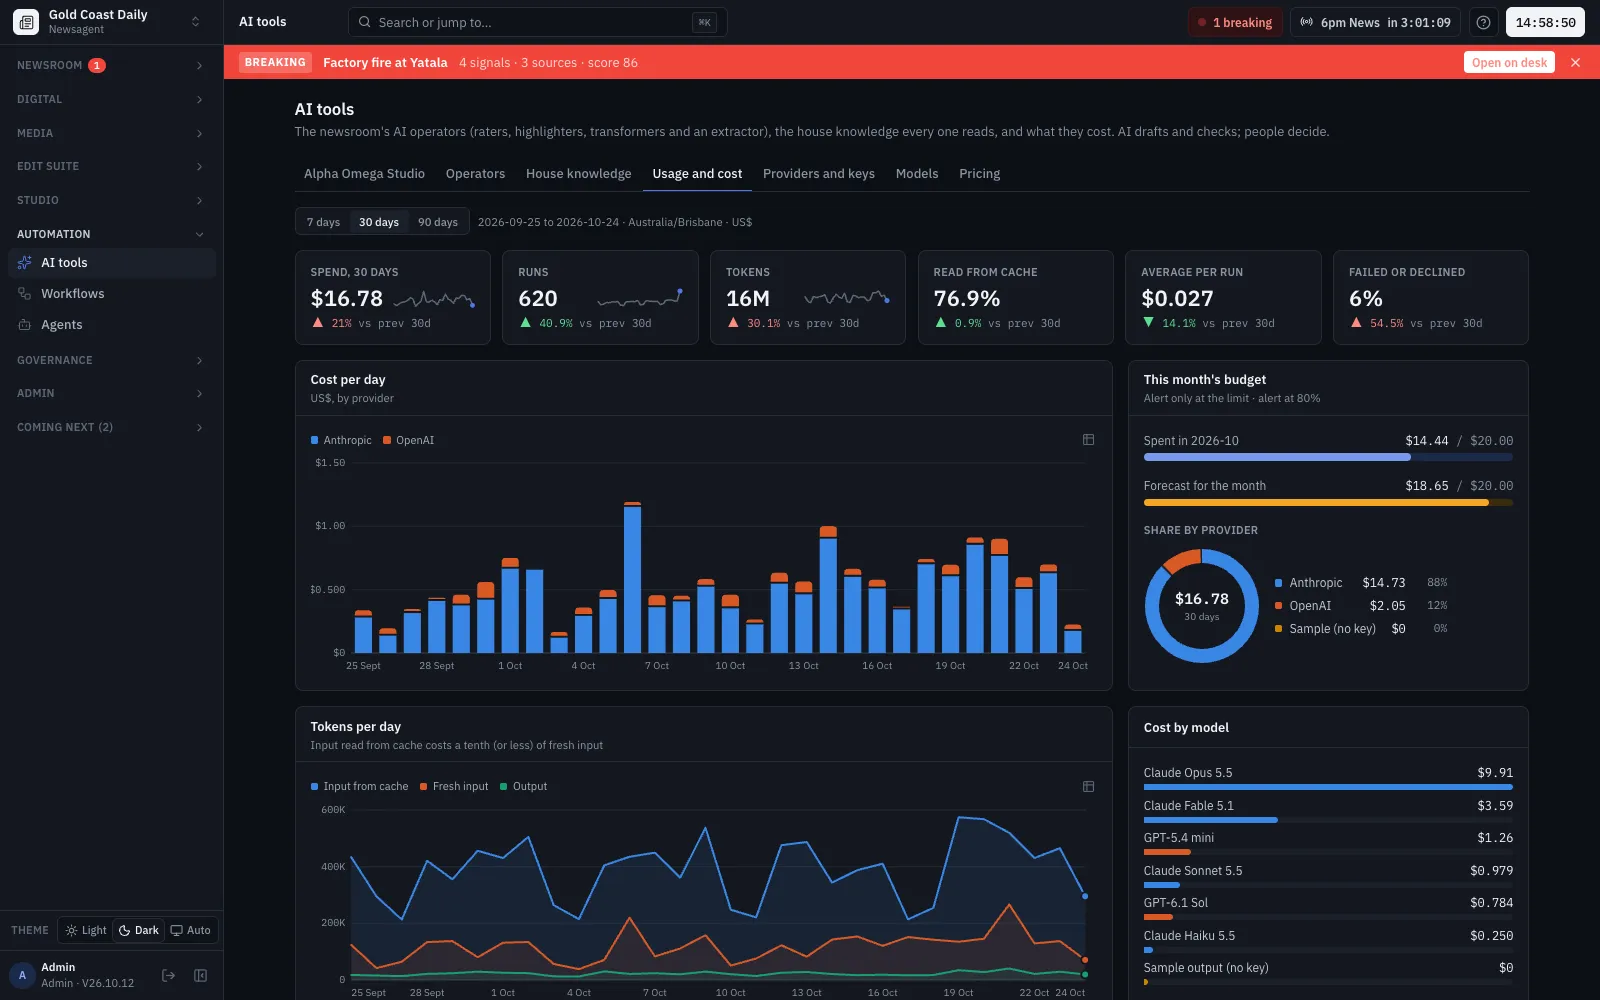
Task: Switch theme to Light
Action: [86, 930]
